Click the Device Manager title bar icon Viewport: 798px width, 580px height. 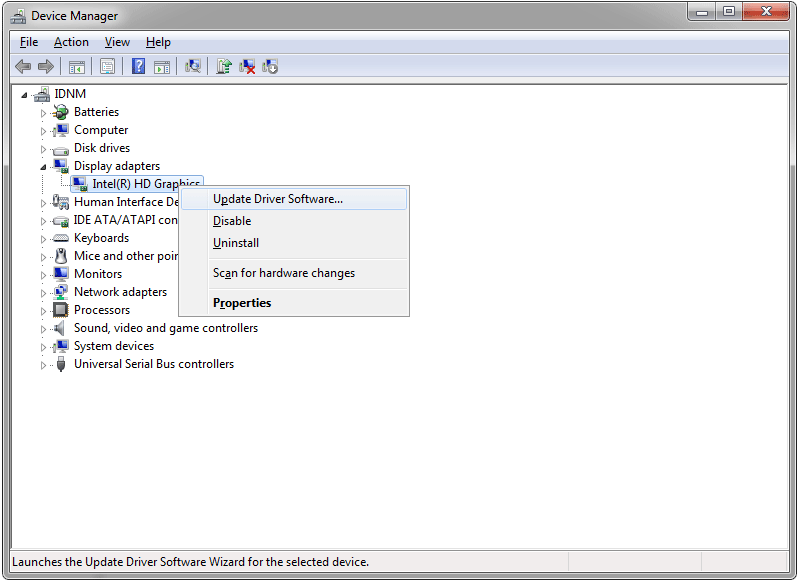click(x=18, y=16)
